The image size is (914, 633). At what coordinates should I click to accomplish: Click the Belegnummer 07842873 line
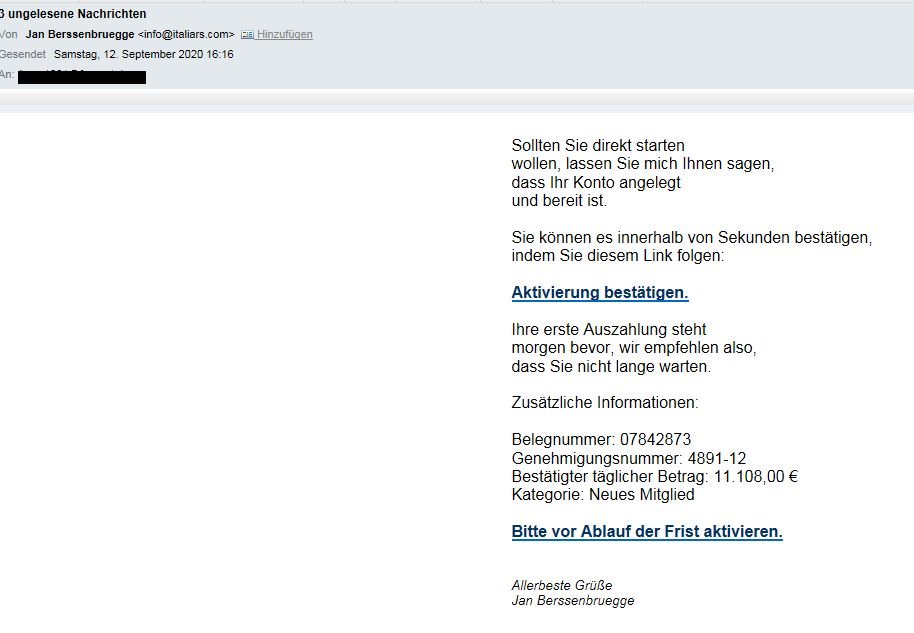(x=600, y=440)
